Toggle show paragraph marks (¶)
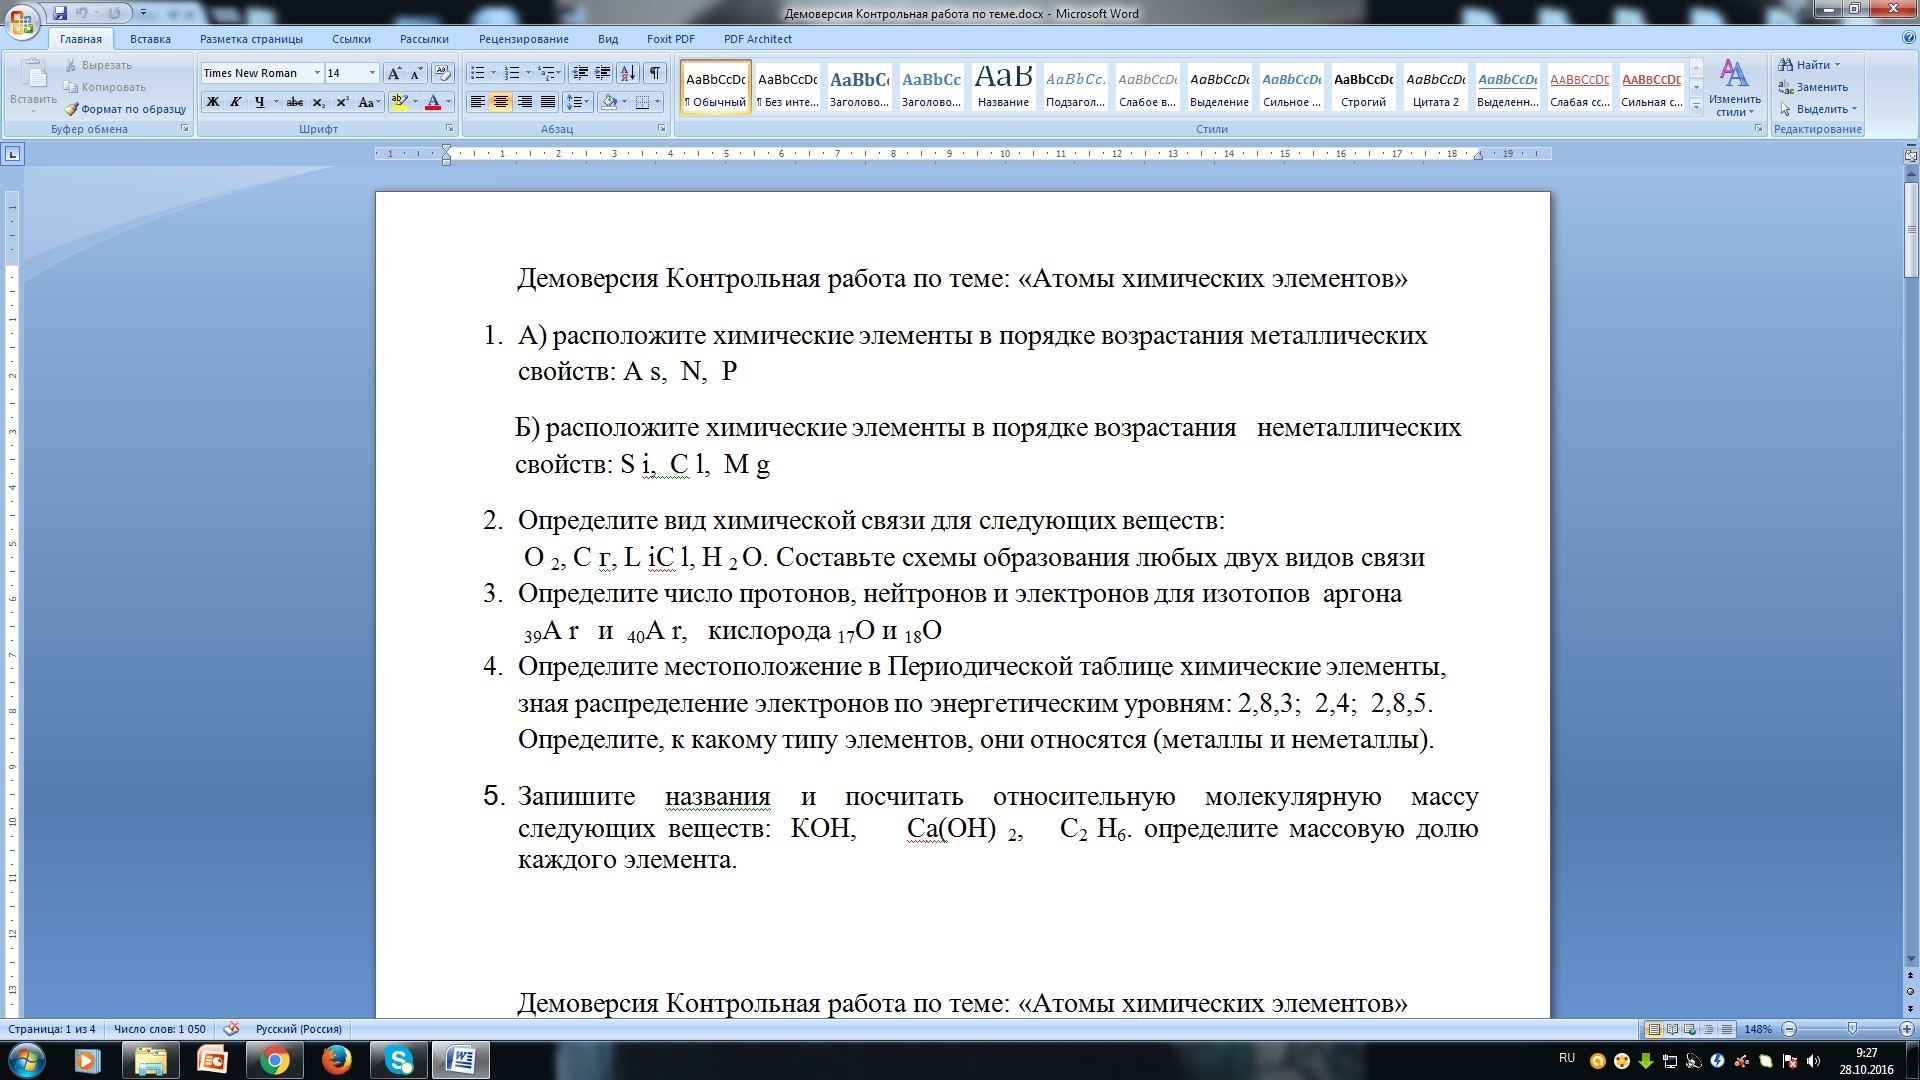The height and width of the screenshot is (1080, 1920). (x=654, y=73)
